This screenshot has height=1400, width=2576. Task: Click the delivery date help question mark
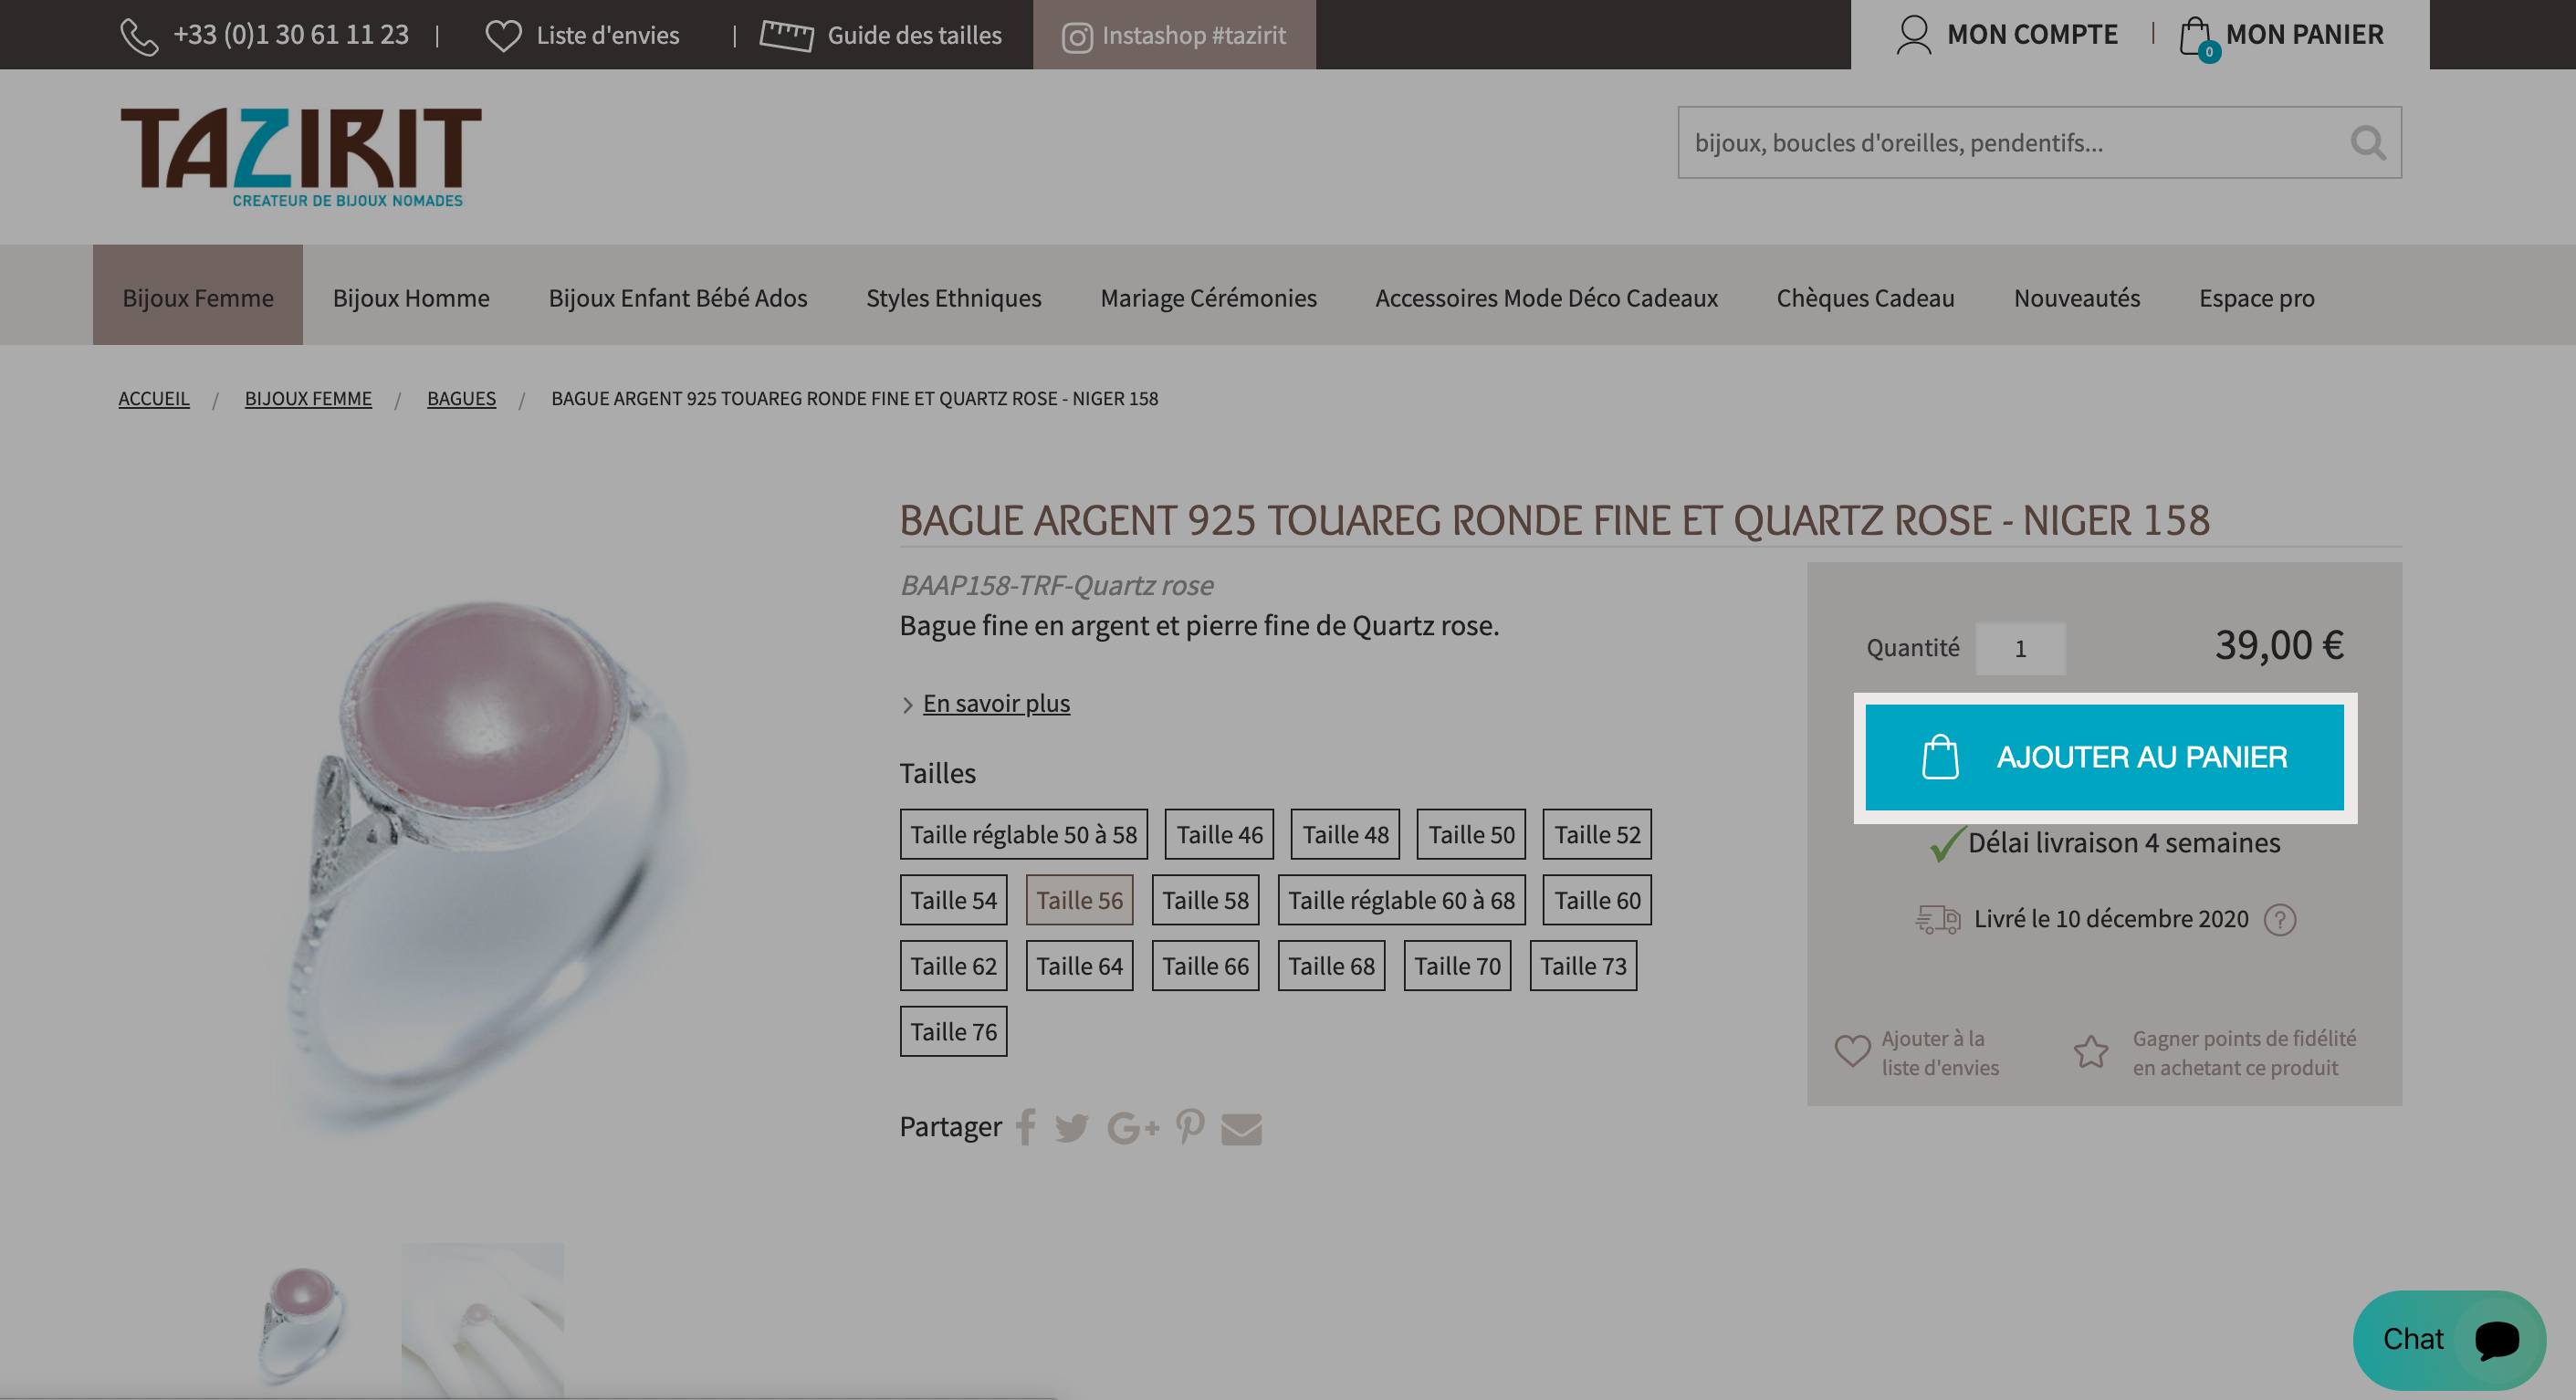pyautogui.click(x=2279, y=919)
